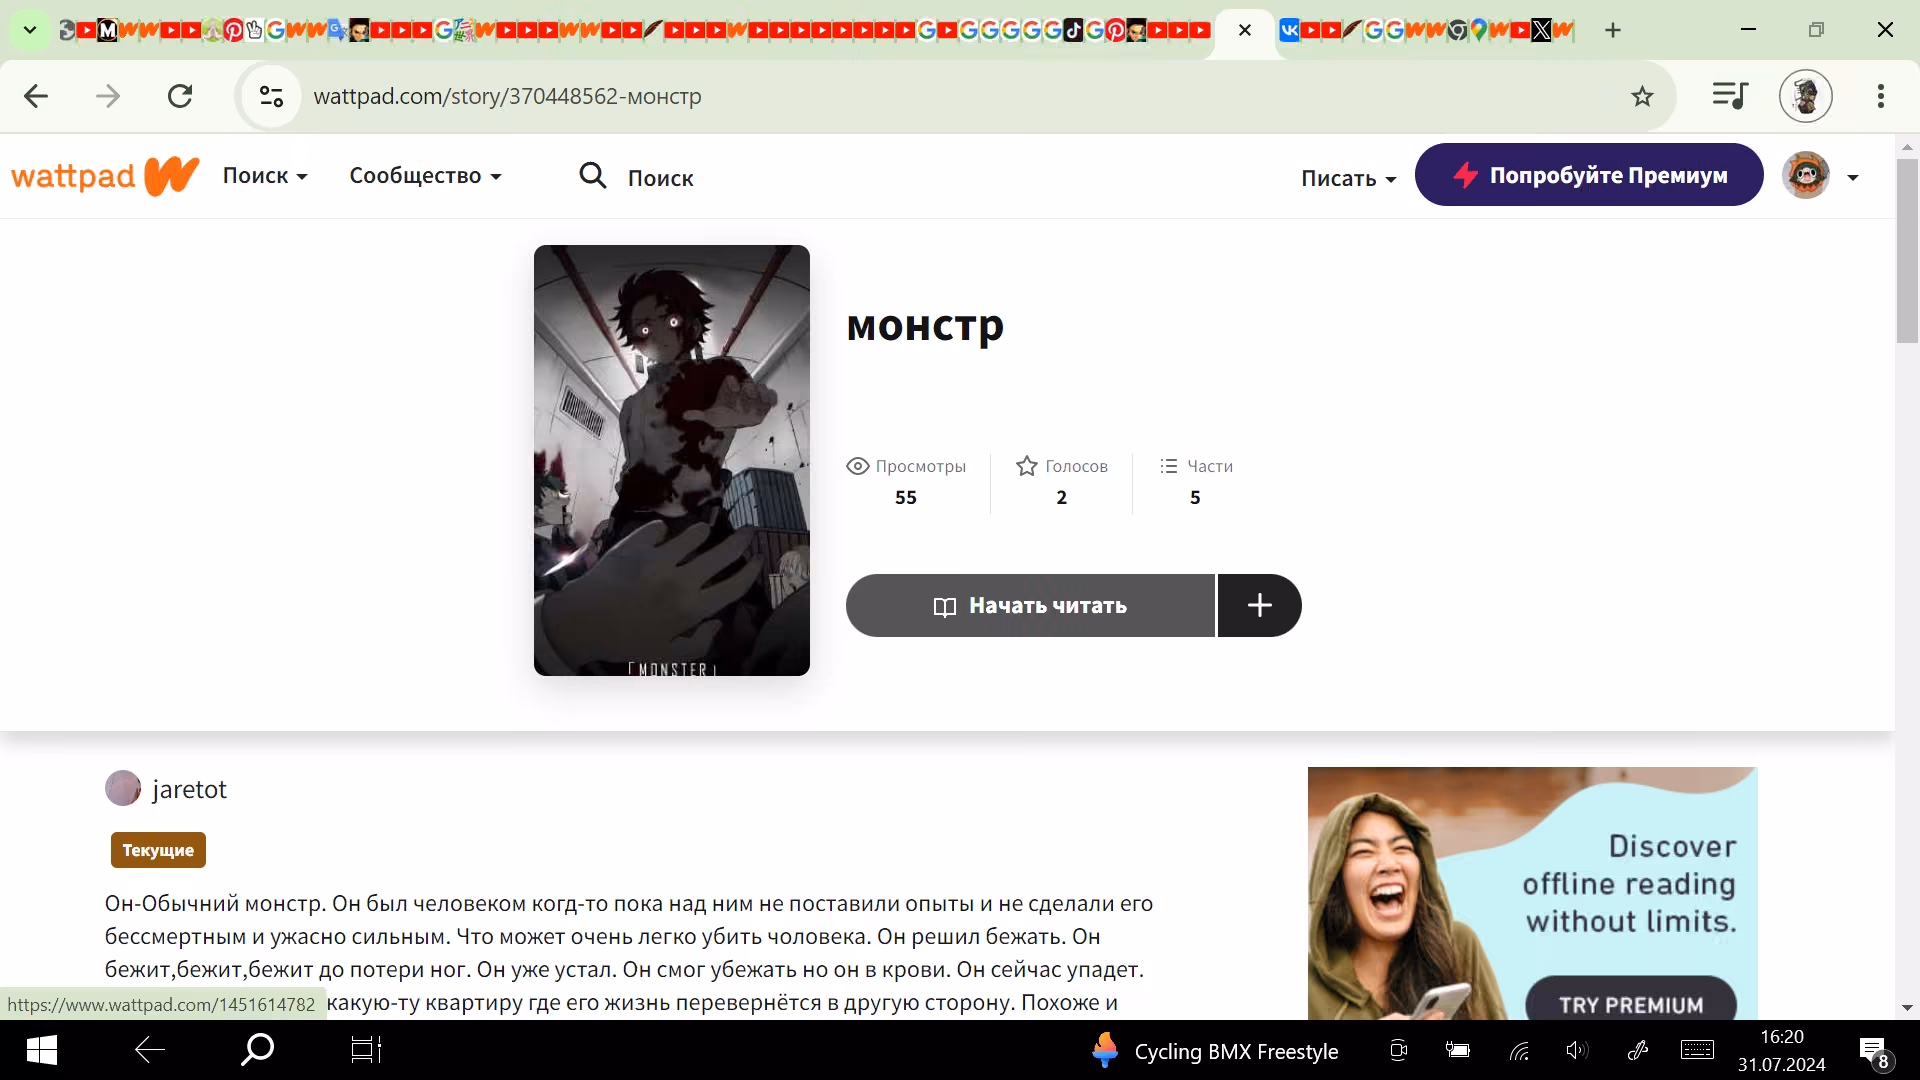The image size is (1920, 1080).
Task: Open Task View on the taskbar
Action: (366, 1050)
